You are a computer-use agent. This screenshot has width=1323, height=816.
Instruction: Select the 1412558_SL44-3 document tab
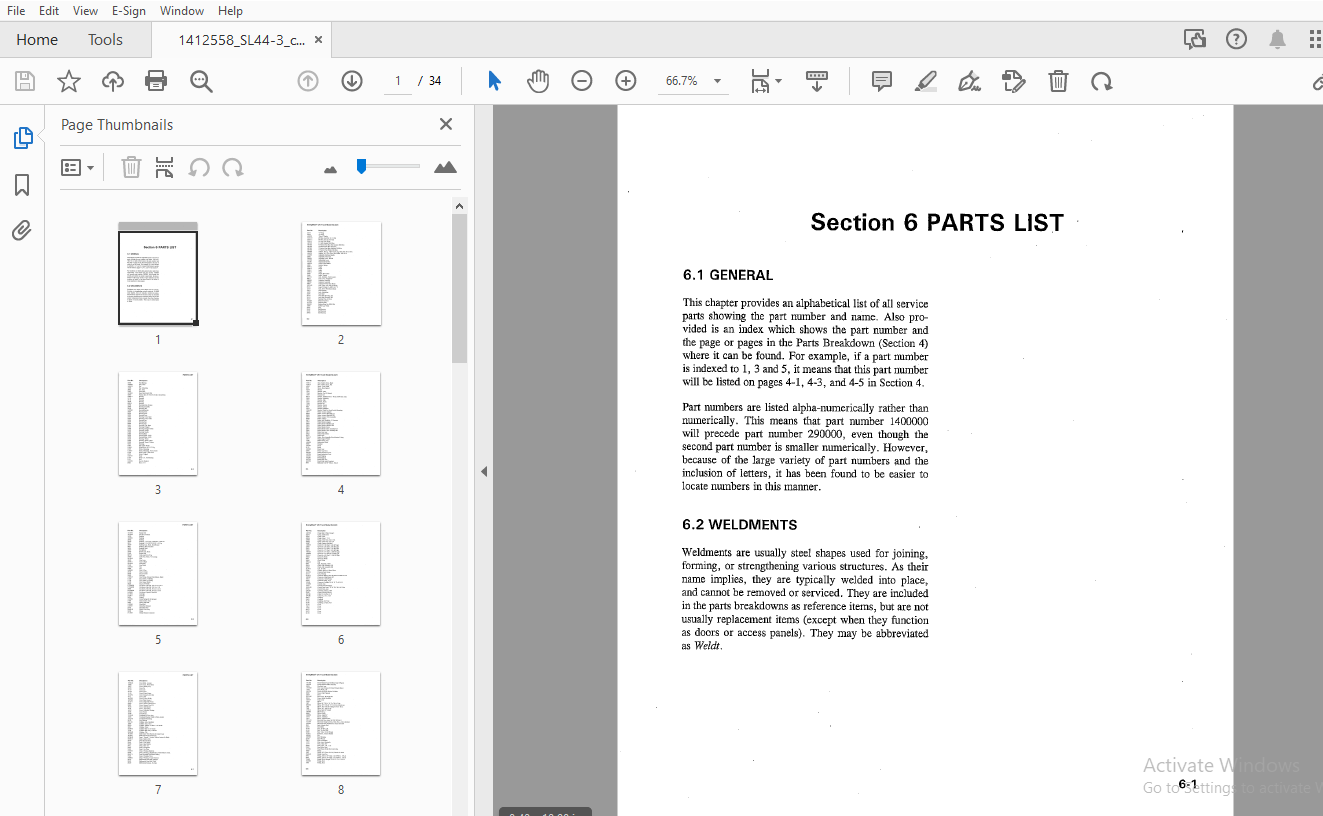point(241,40)
